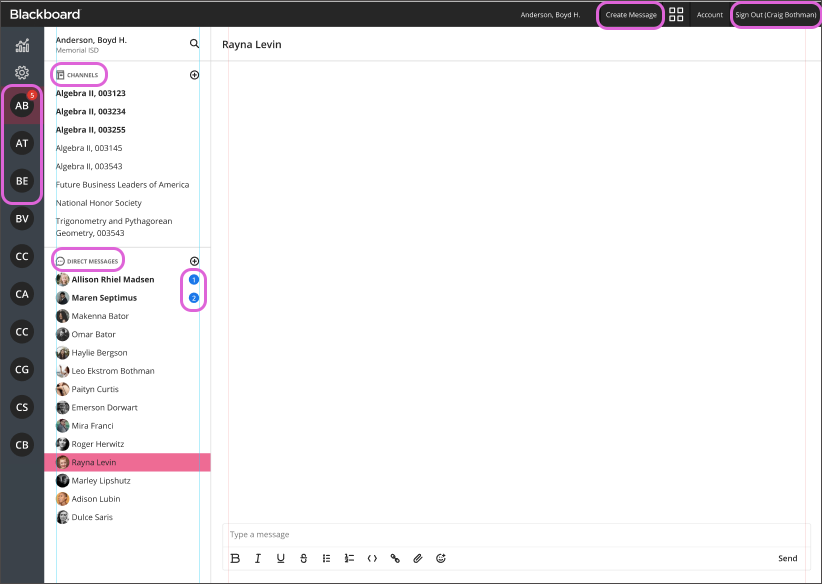Select the BE avatar in sidebar
Screen dimensions: 822x584
(x=22, y=181)
